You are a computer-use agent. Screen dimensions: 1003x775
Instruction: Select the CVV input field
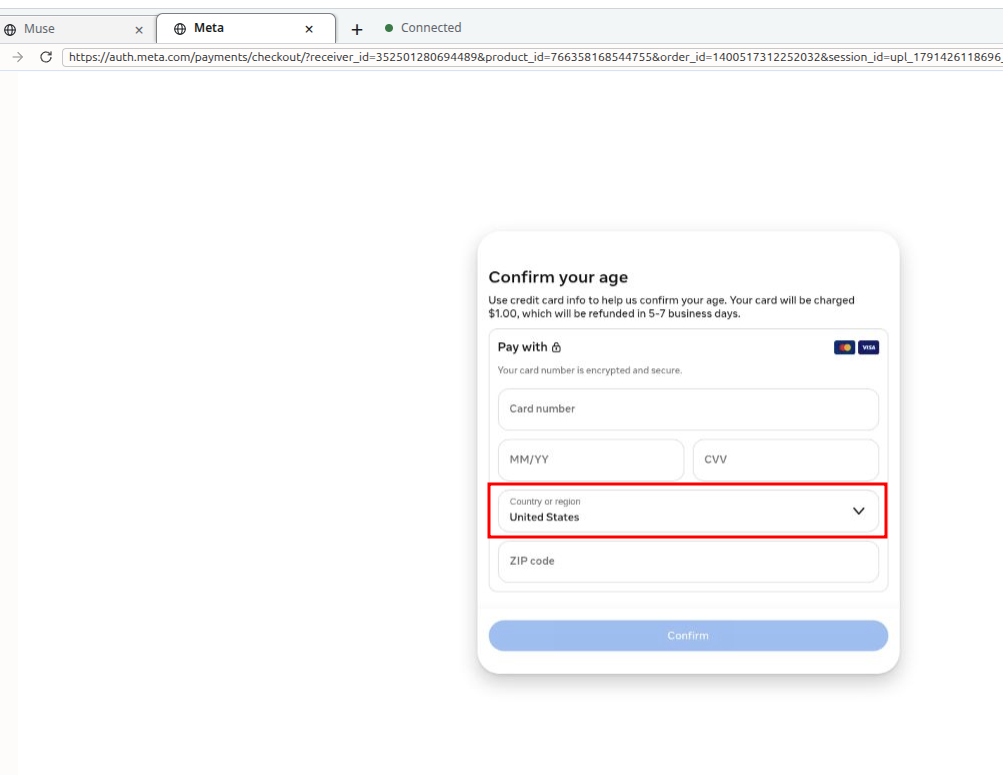click(786, 459)
